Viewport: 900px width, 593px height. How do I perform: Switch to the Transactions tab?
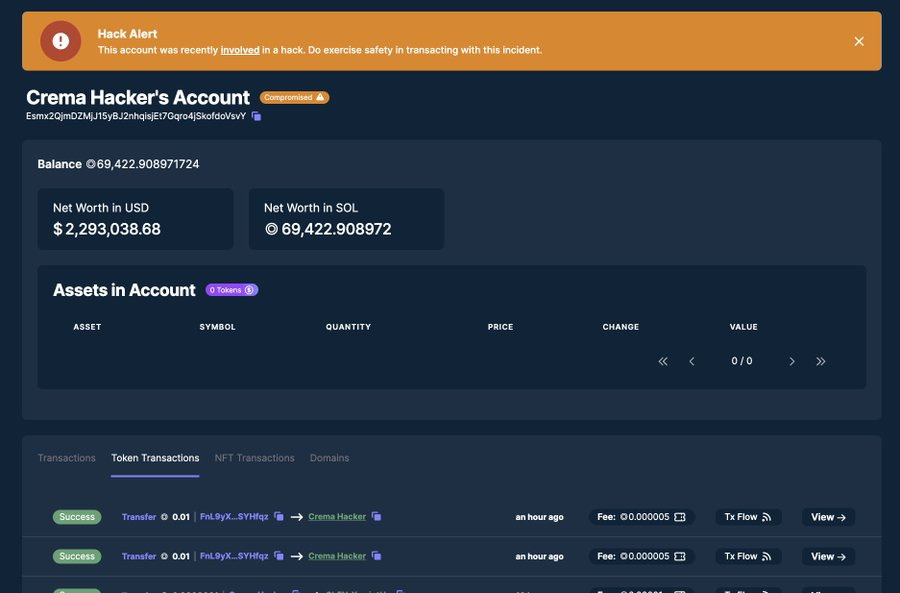(67, 458)
